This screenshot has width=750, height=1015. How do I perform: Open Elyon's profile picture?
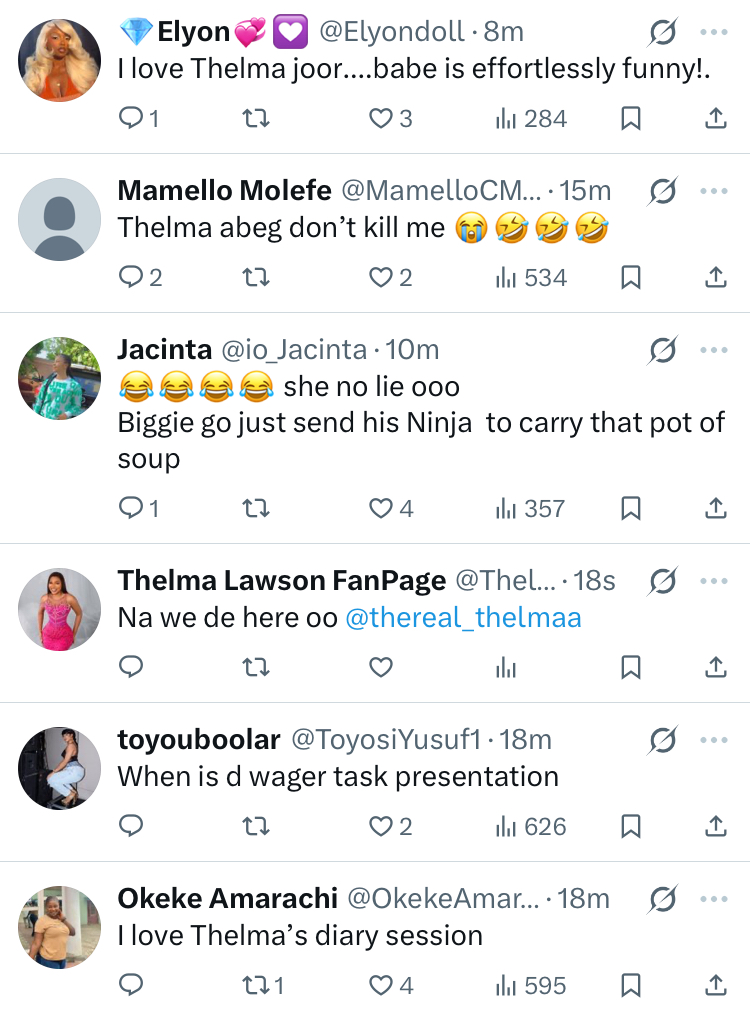coord(60,60)
